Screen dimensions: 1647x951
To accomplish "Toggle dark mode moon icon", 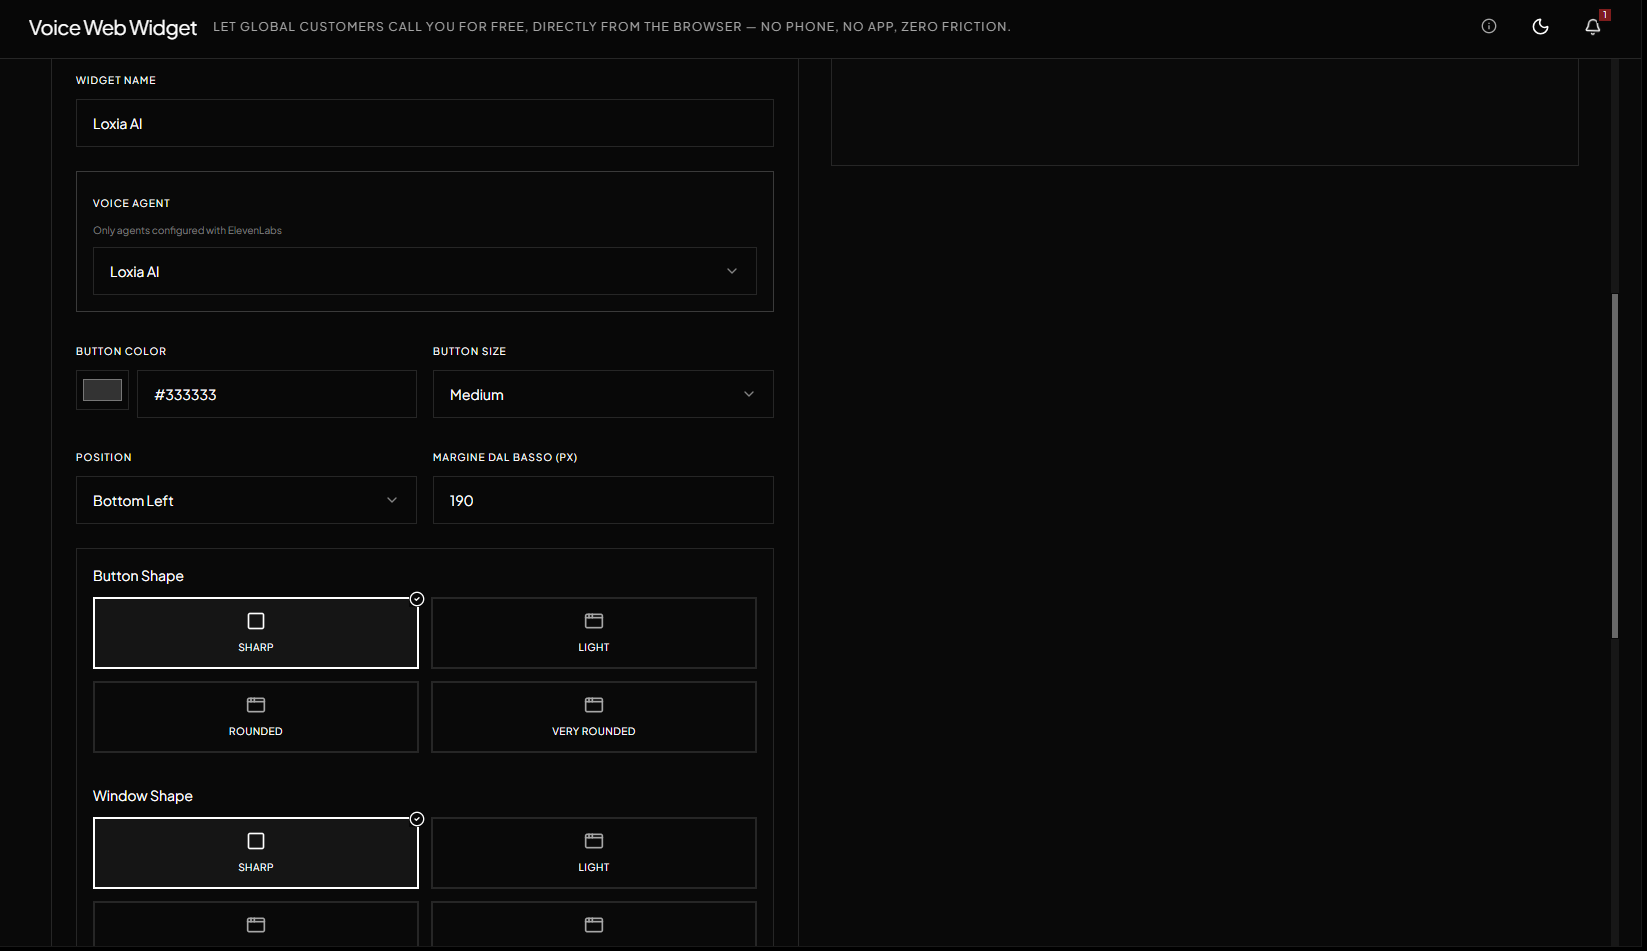I will [x=1541, y=27].
